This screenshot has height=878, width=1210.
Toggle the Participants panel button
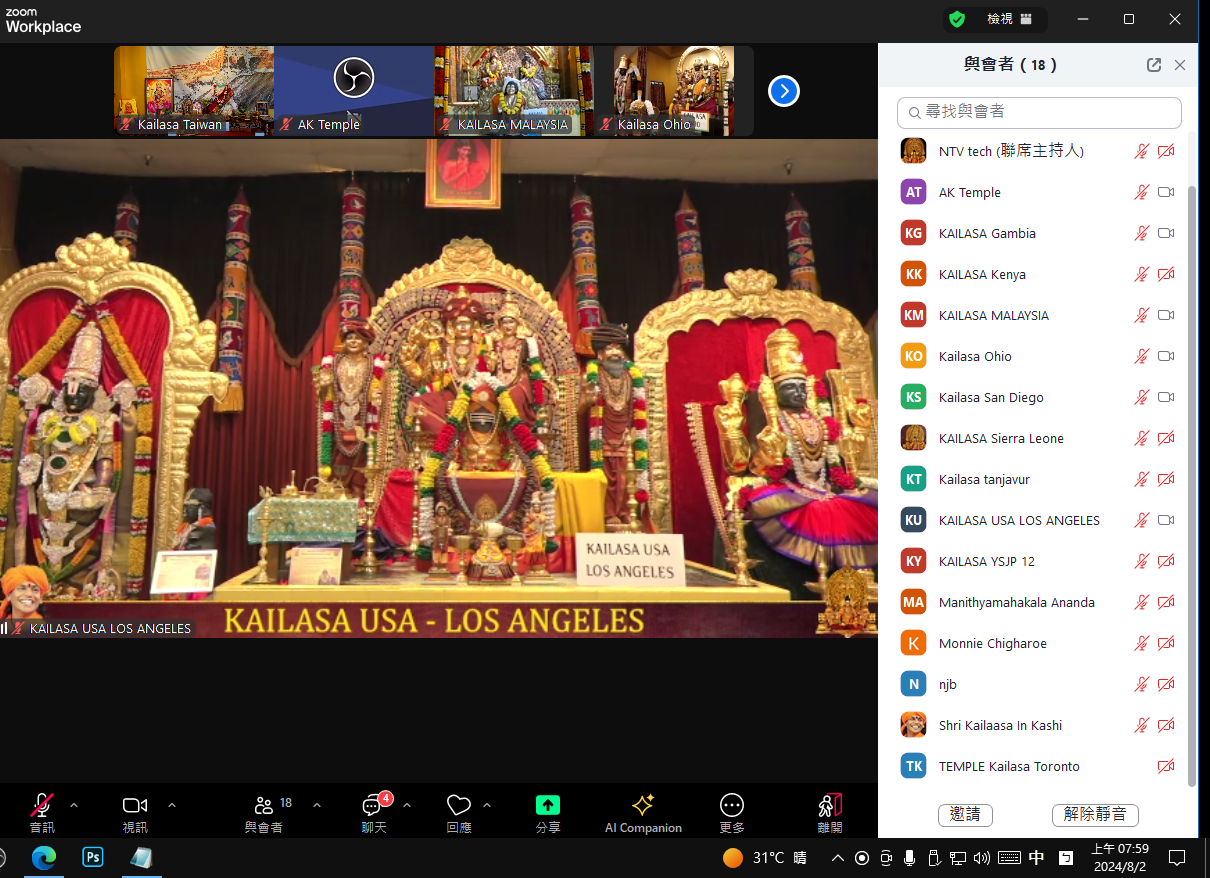[x=264, y=806]
